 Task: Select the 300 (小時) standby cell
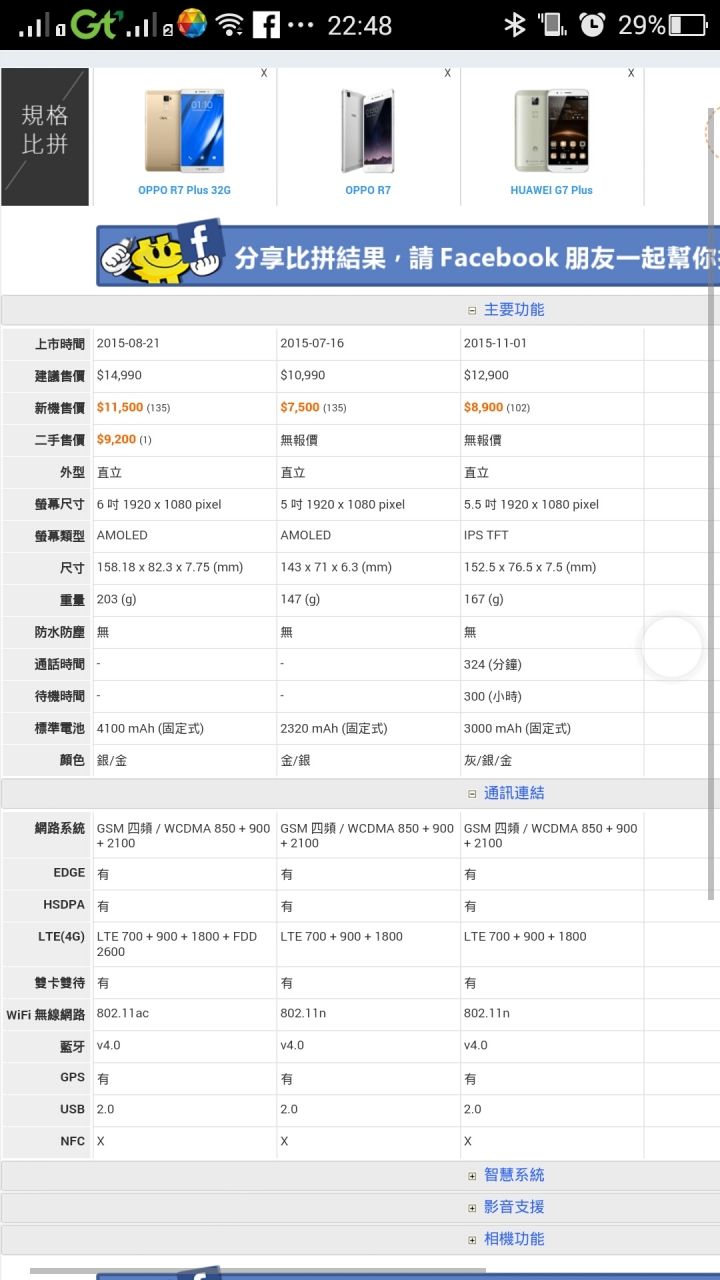492,696
